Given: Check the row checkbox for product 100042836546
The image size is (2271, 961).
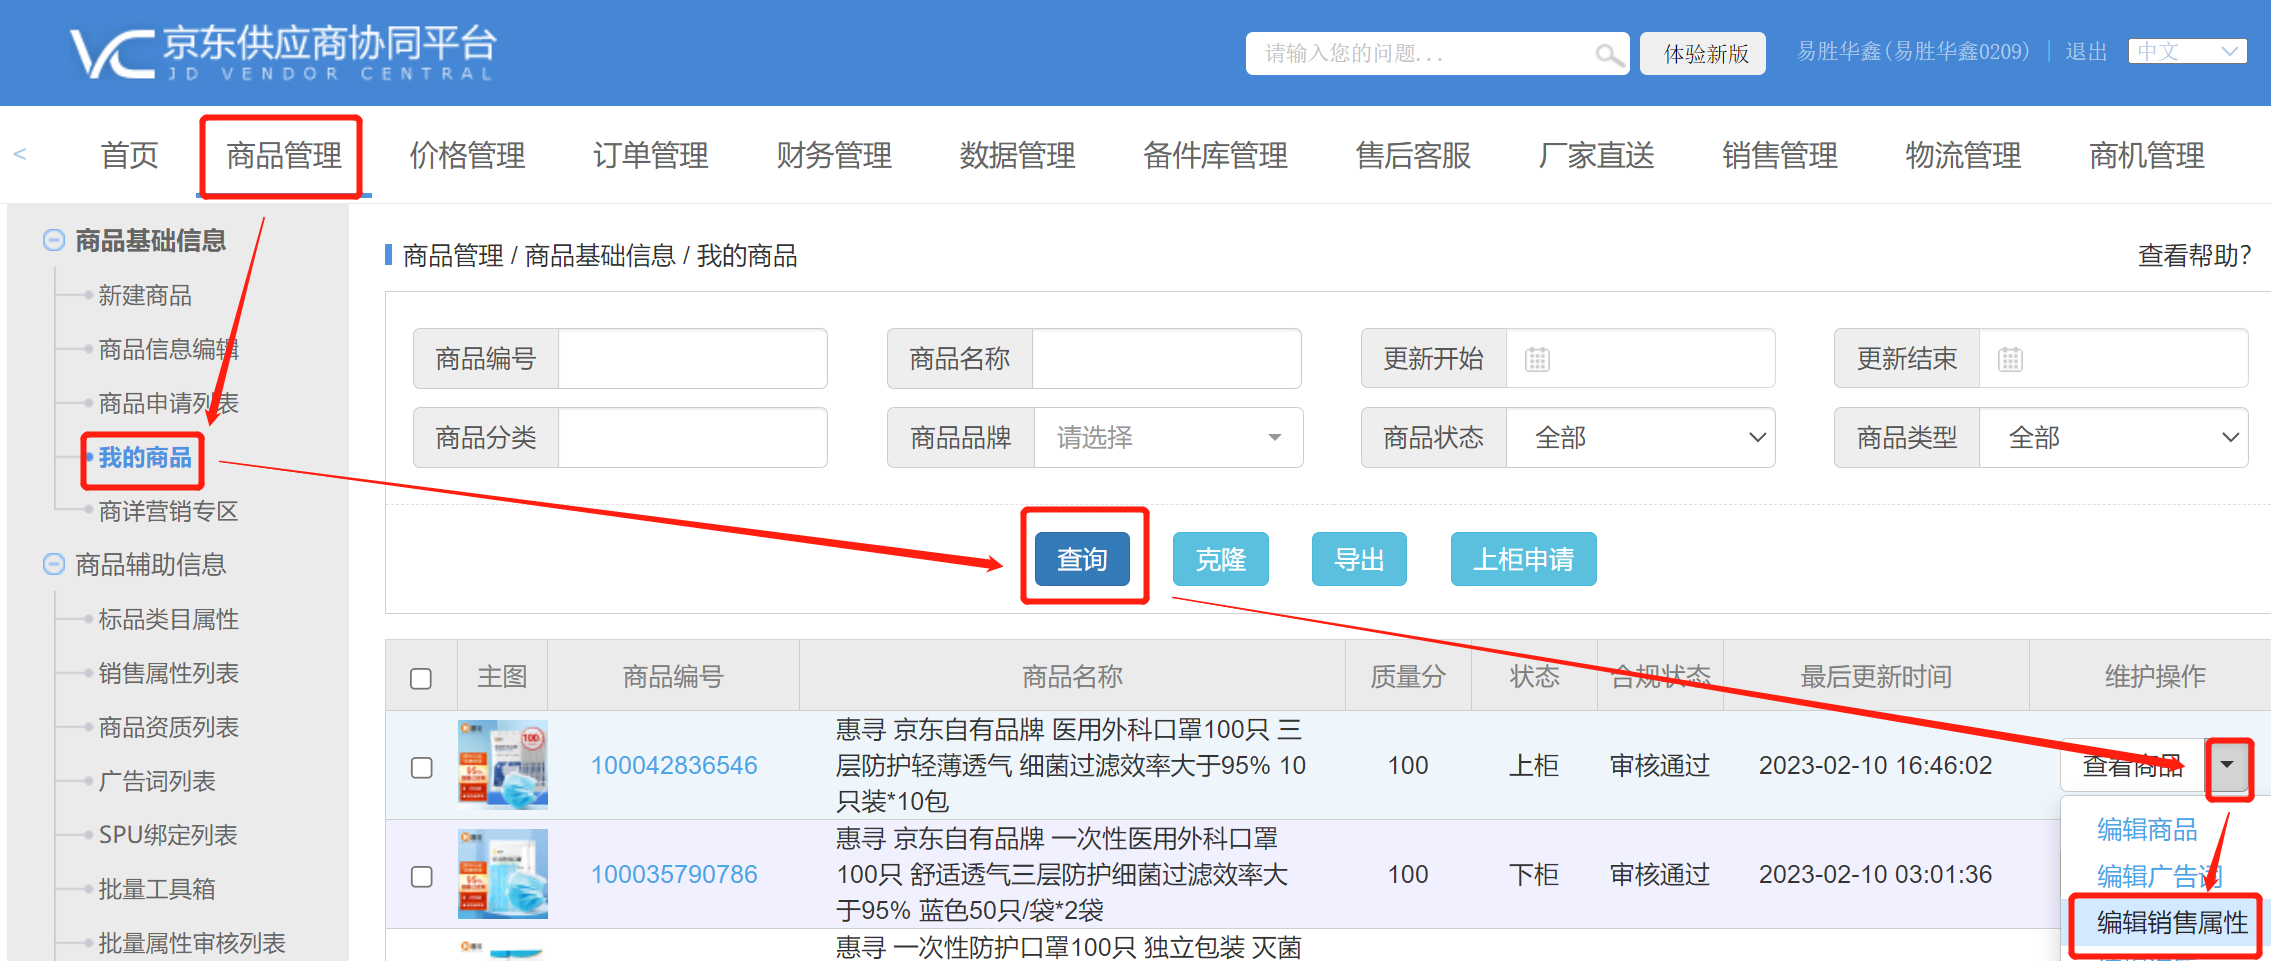Looking at the screenshot, I should pos(421,767).
